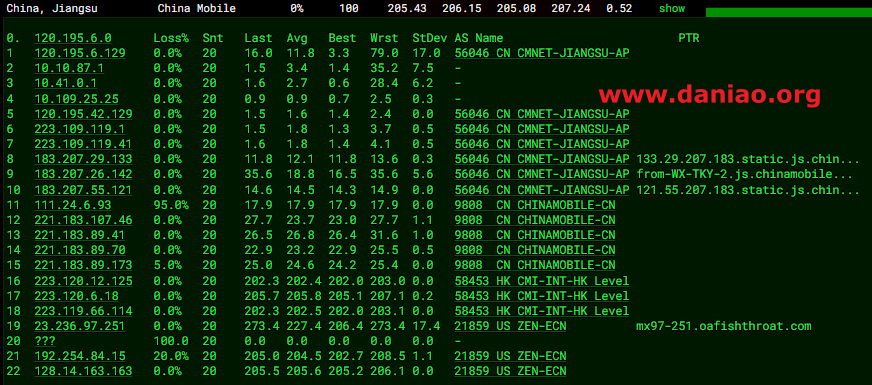Open AS link 21859 ZEN-ECN in hop 19
This screenshot has height=385, width=872.
click(511, 325)
